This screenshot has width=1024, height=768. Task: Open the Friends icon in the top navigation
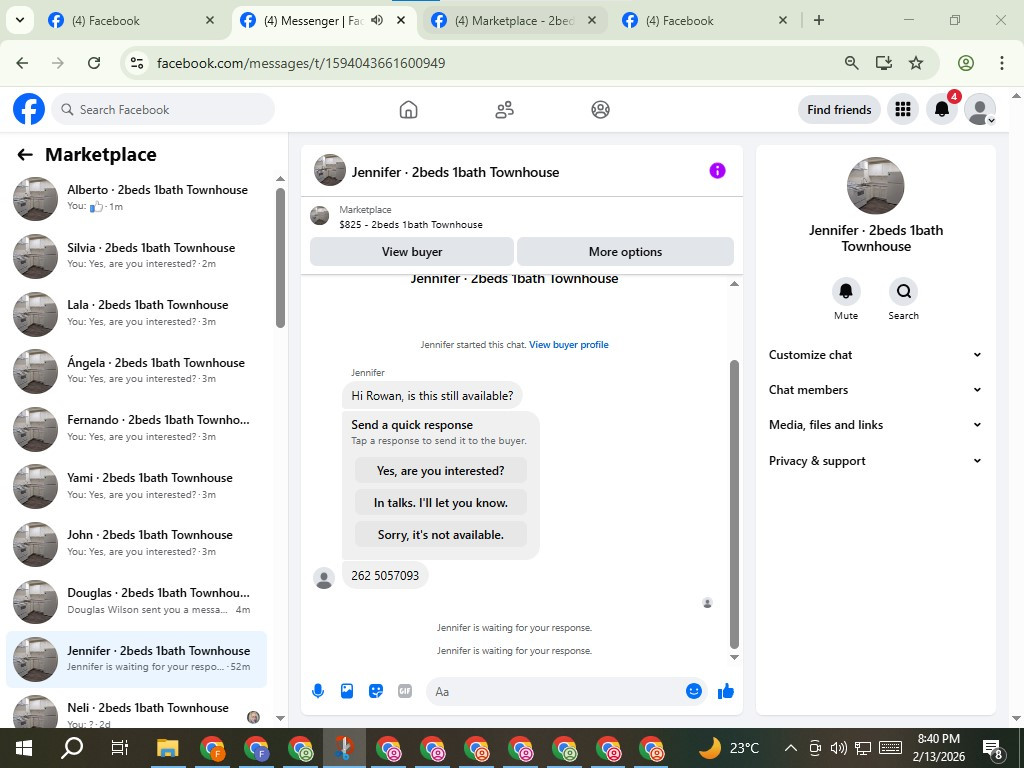[x=504, y=110]
